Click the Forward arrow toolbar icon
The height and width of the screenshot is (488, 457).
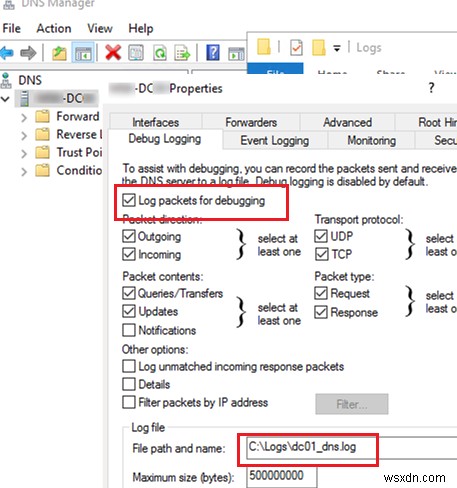[28, 53]
